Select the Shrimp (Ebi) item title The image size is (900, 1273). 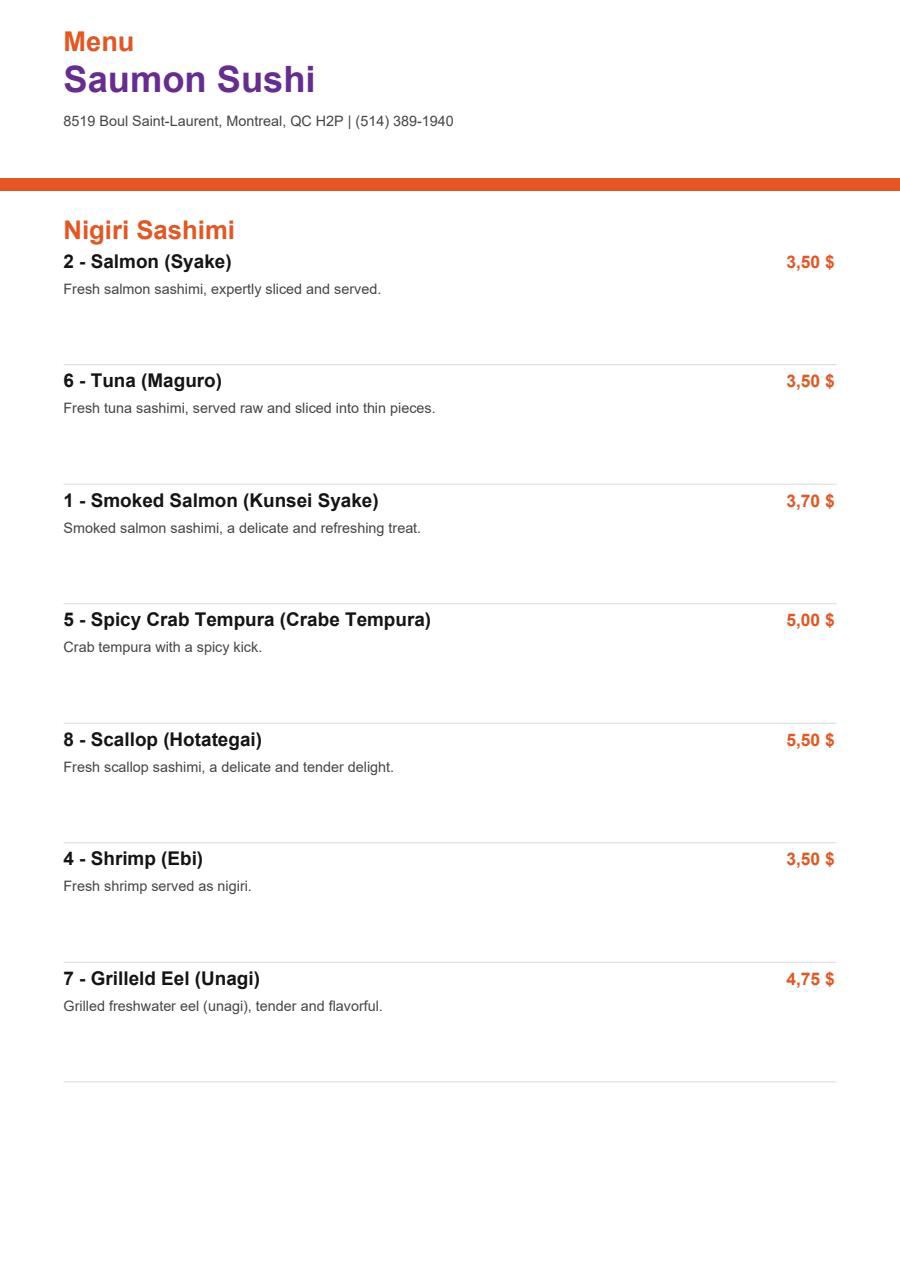coord(133,859)
